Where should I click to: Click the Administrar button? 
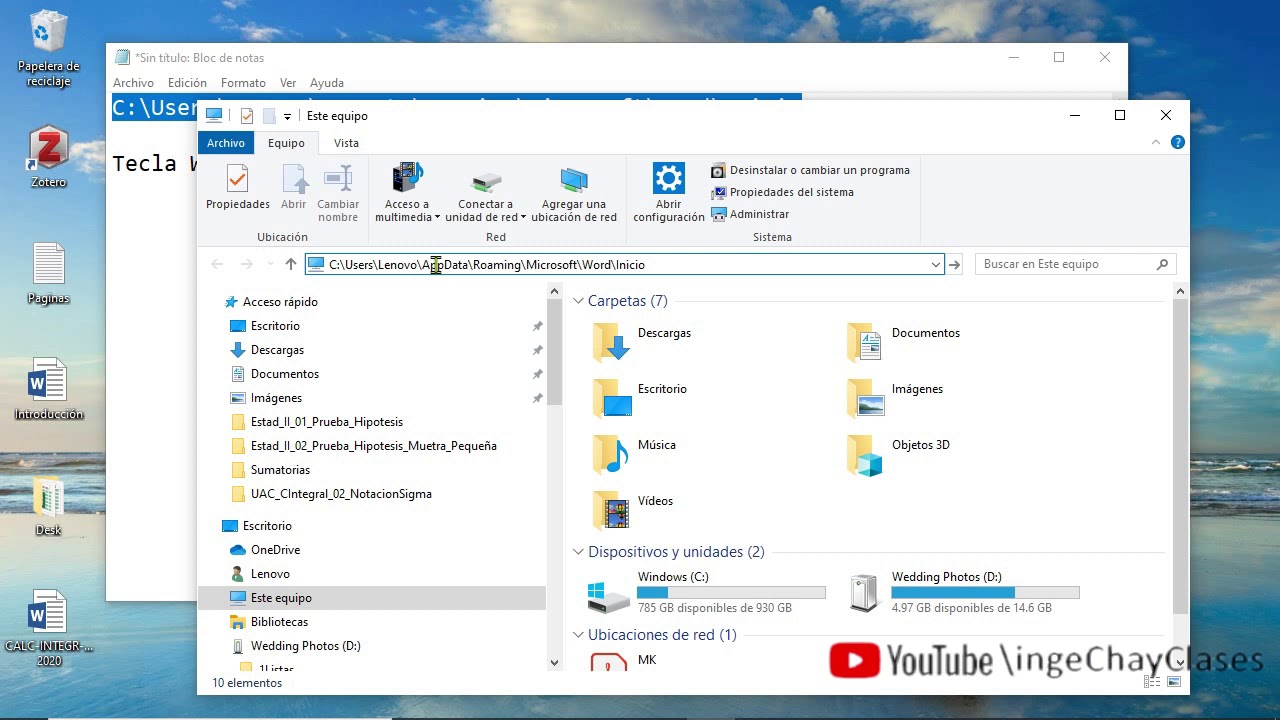point(750,214)
